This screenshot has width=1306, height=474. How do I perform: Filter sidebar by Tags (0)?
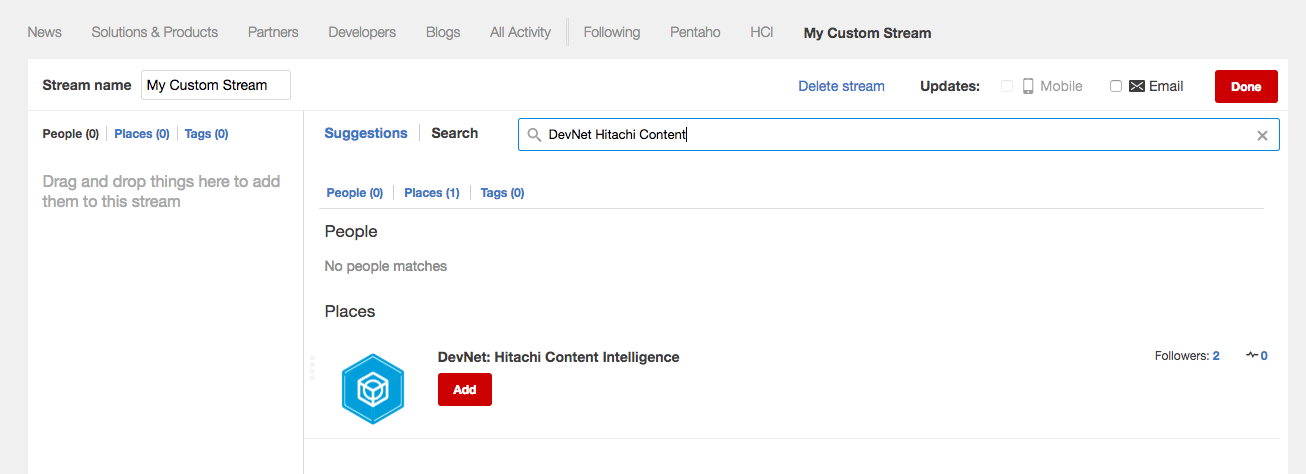(206, 134)
